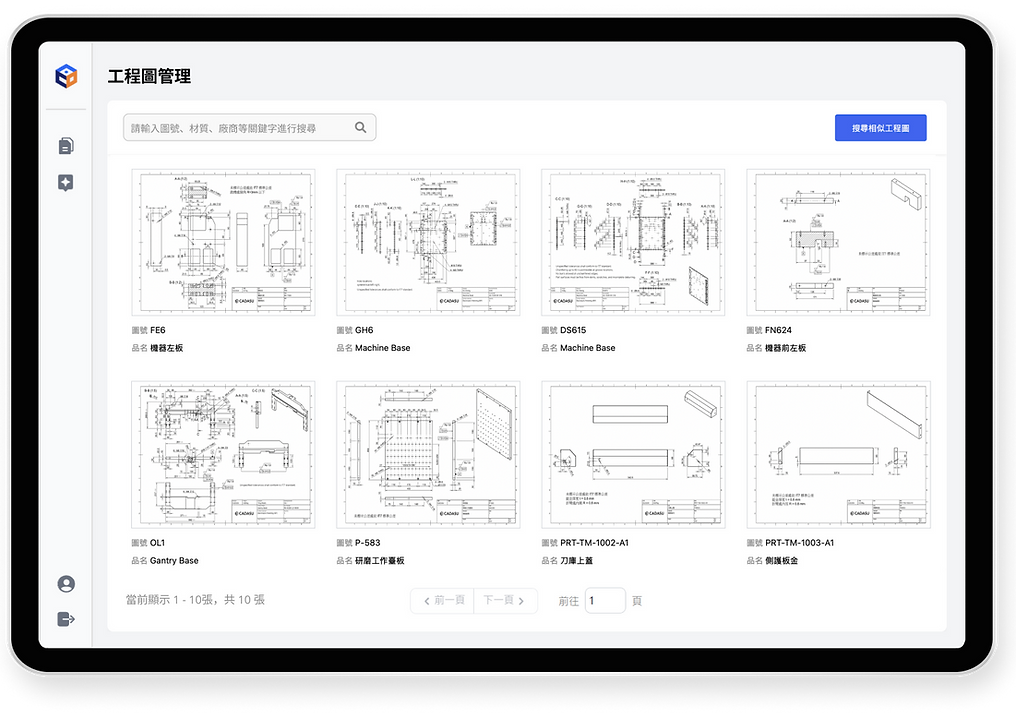Open the PRT-TM-1002-A1 drawing thumbnail

point(633,454)
